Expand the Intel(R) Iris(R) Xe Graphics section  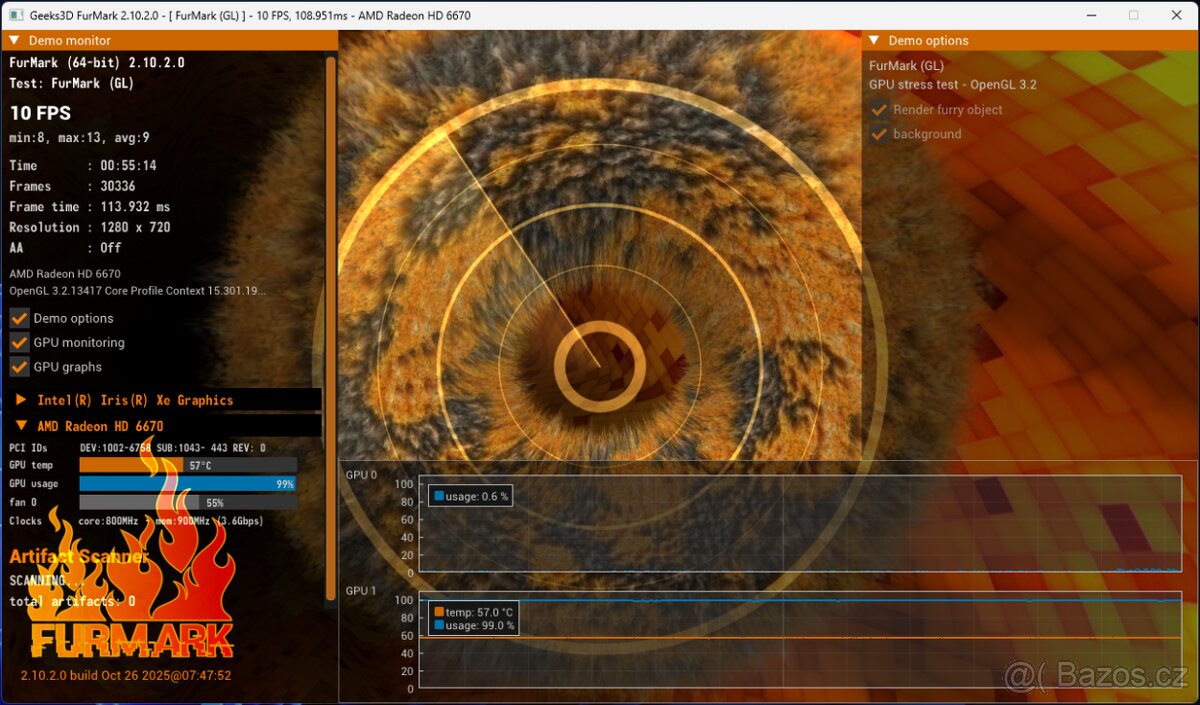point(21,400)
